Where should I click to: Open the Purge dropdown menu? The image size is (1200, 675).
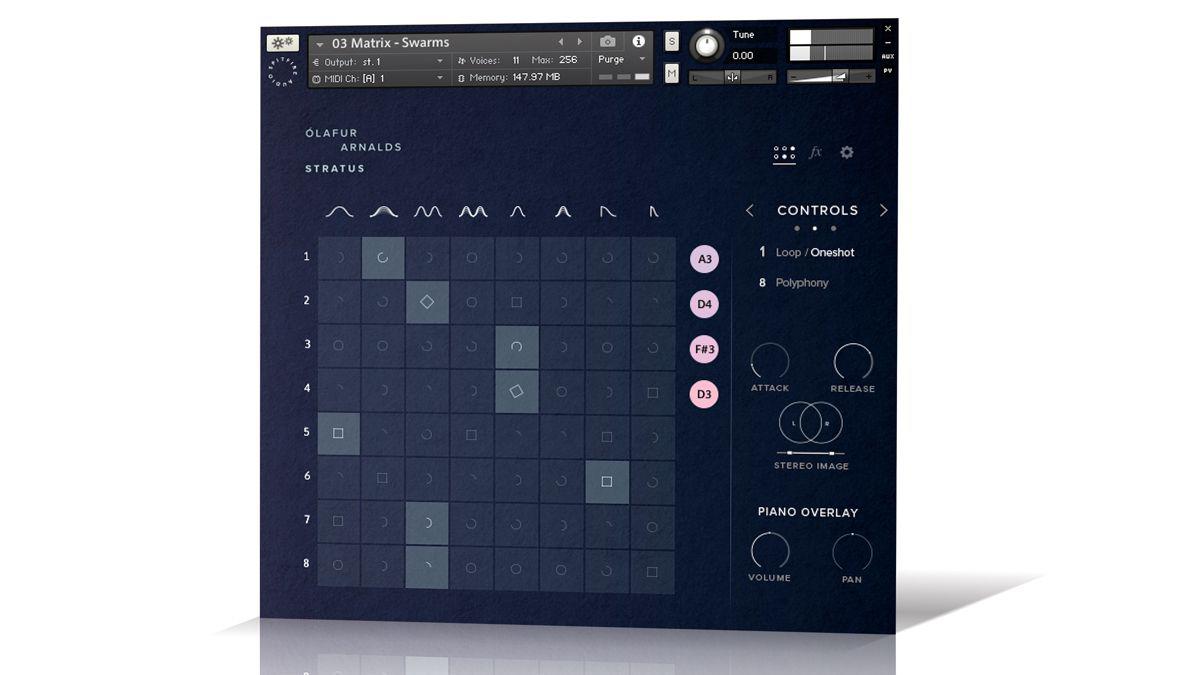click(623, 60)
